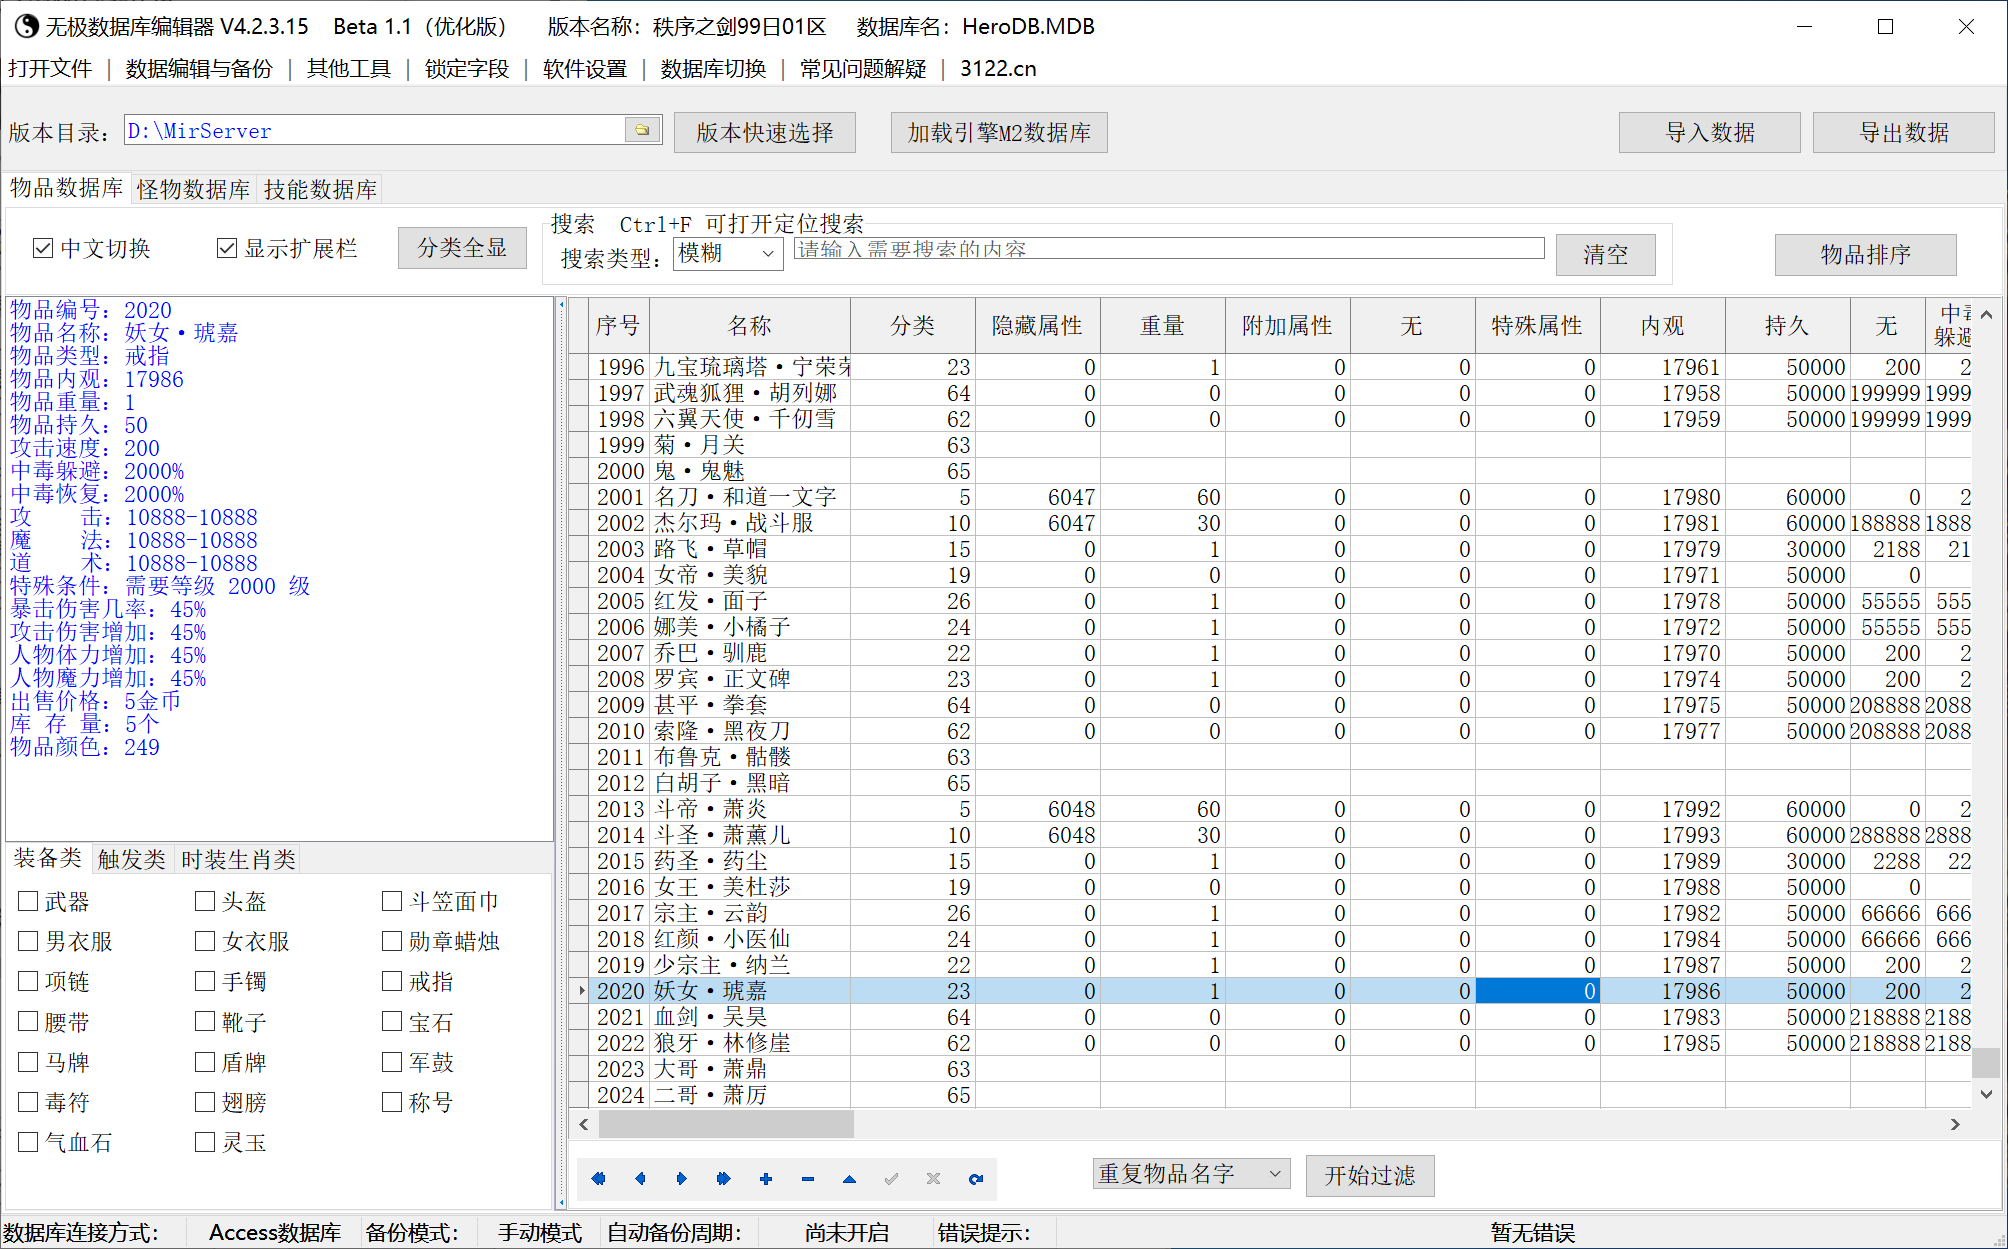Open the 其他工具 menu

coord(349,68)
